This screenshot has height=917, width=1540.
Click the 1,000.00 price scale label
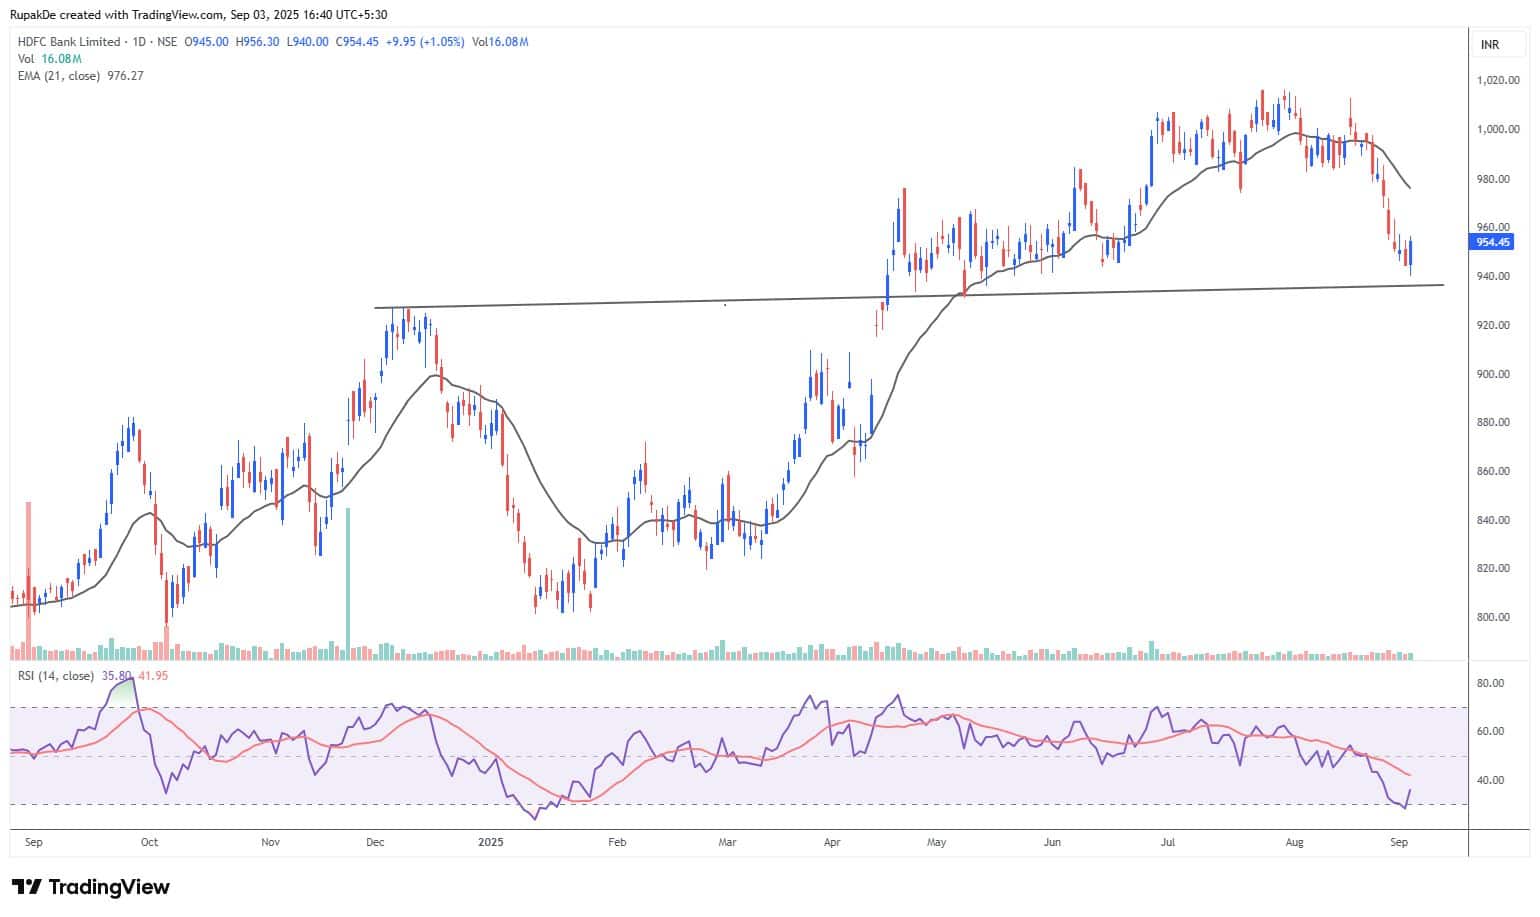point(1498,130)
